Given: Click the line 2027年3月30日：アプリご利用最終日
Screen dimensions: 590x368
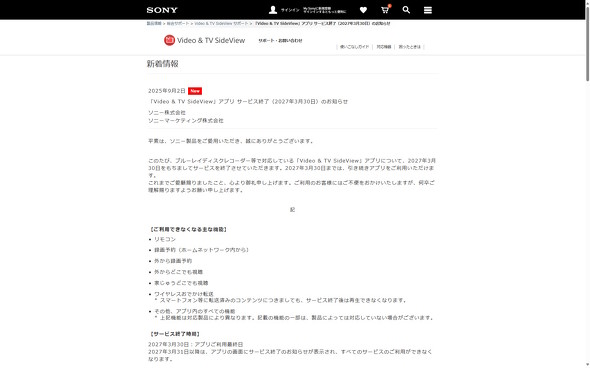Looking at the screenshot, I should [x=196, y=345].
